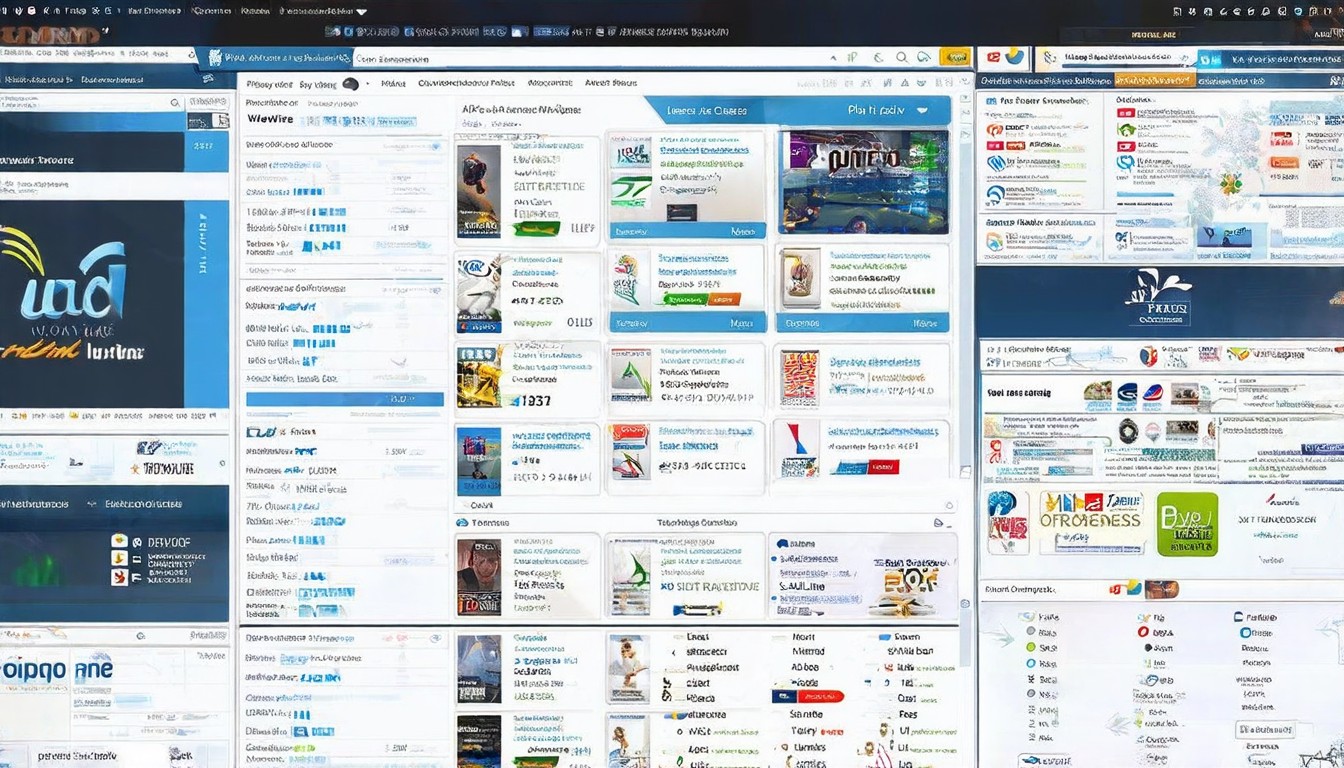The image size is (1344, 768).
Task: Focus the address field of the center window
Action: (590, 59)
